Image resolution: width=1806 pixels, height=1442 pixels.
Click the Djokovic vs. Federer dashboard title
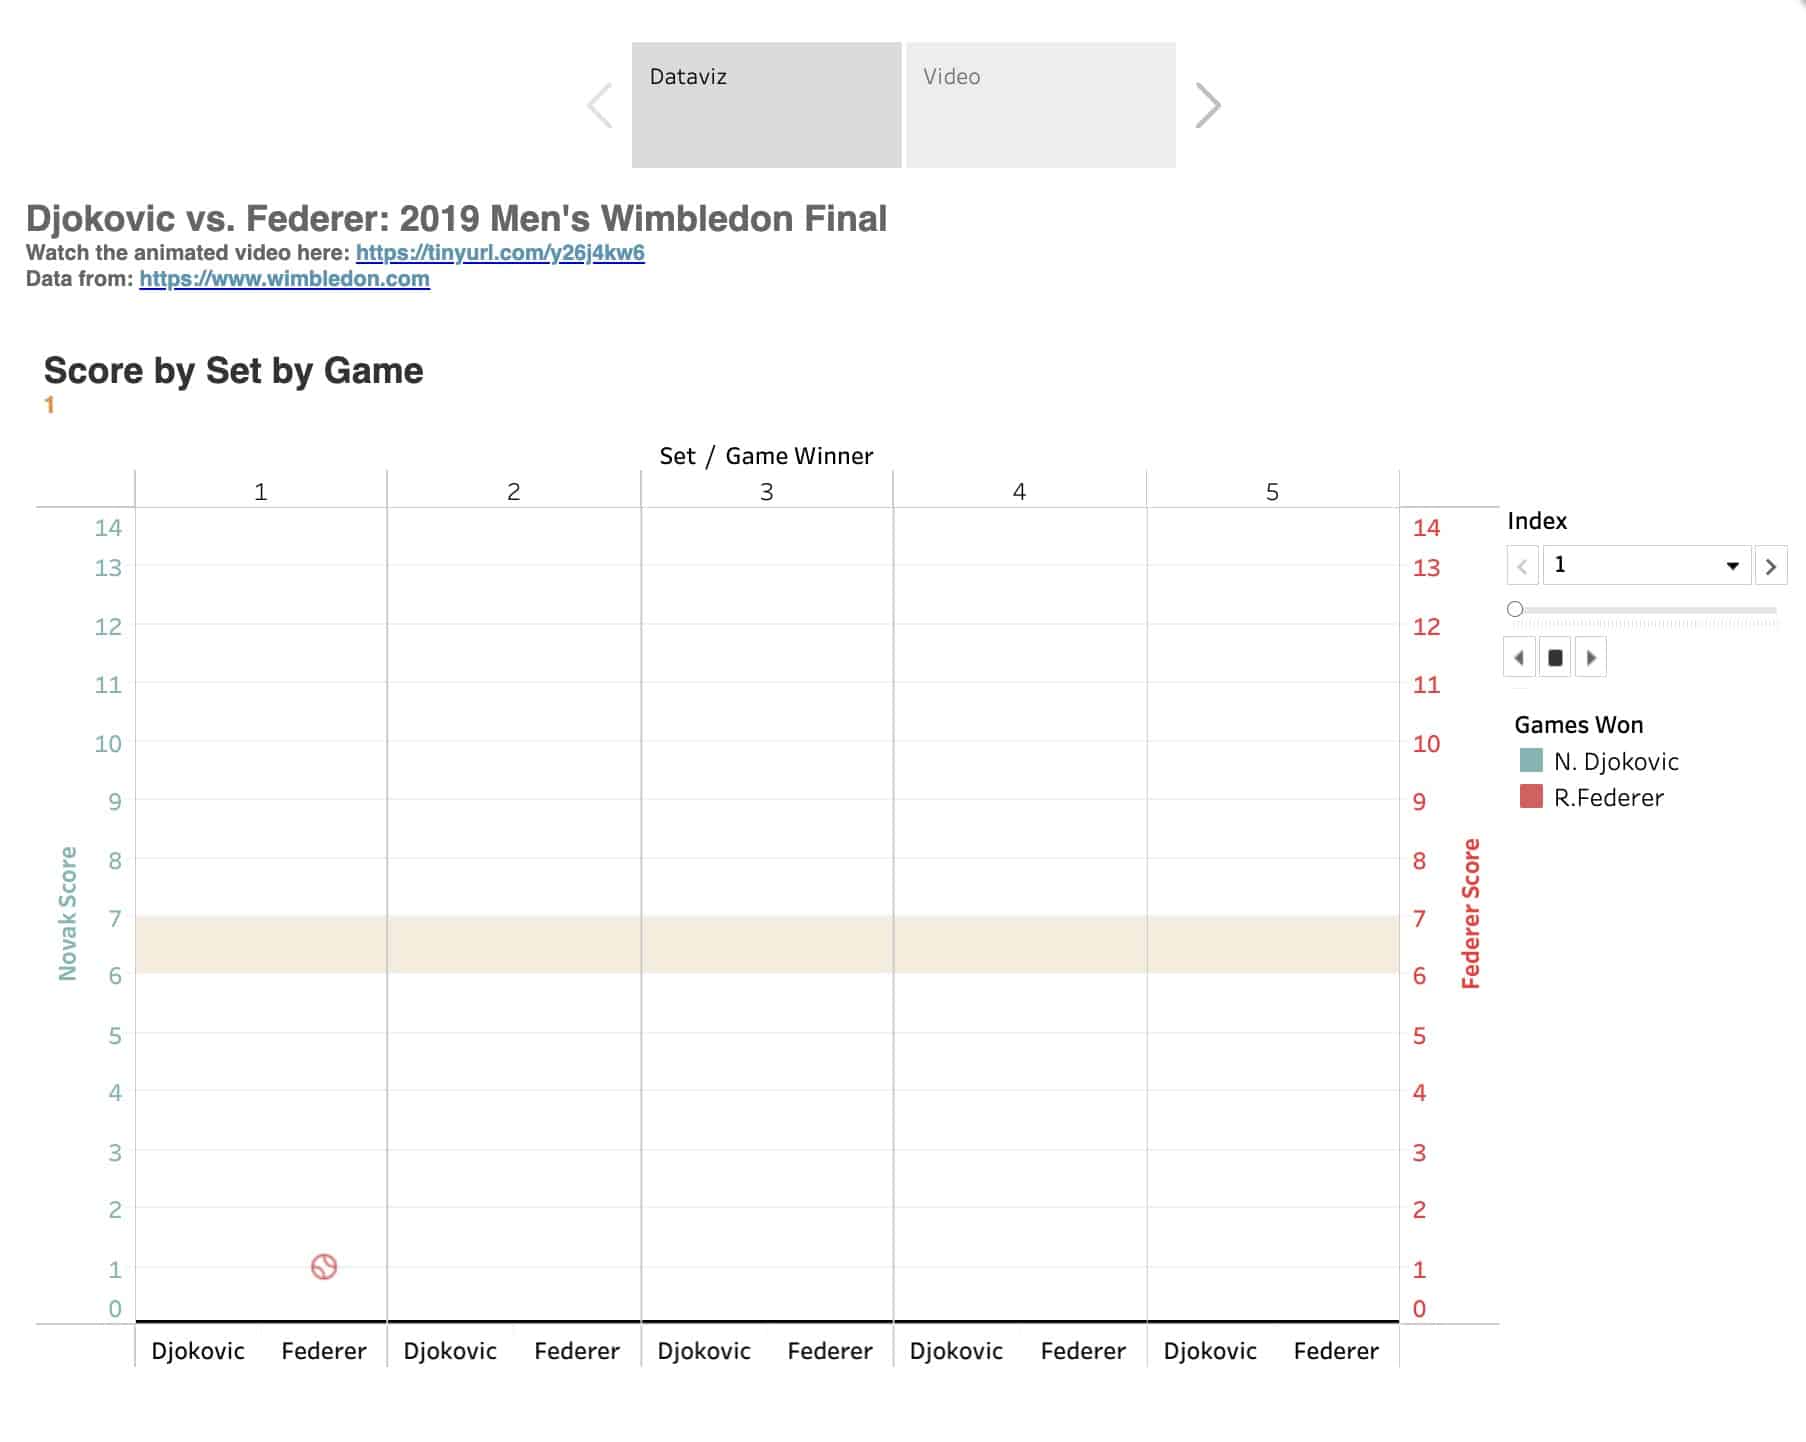click(456, 219)
